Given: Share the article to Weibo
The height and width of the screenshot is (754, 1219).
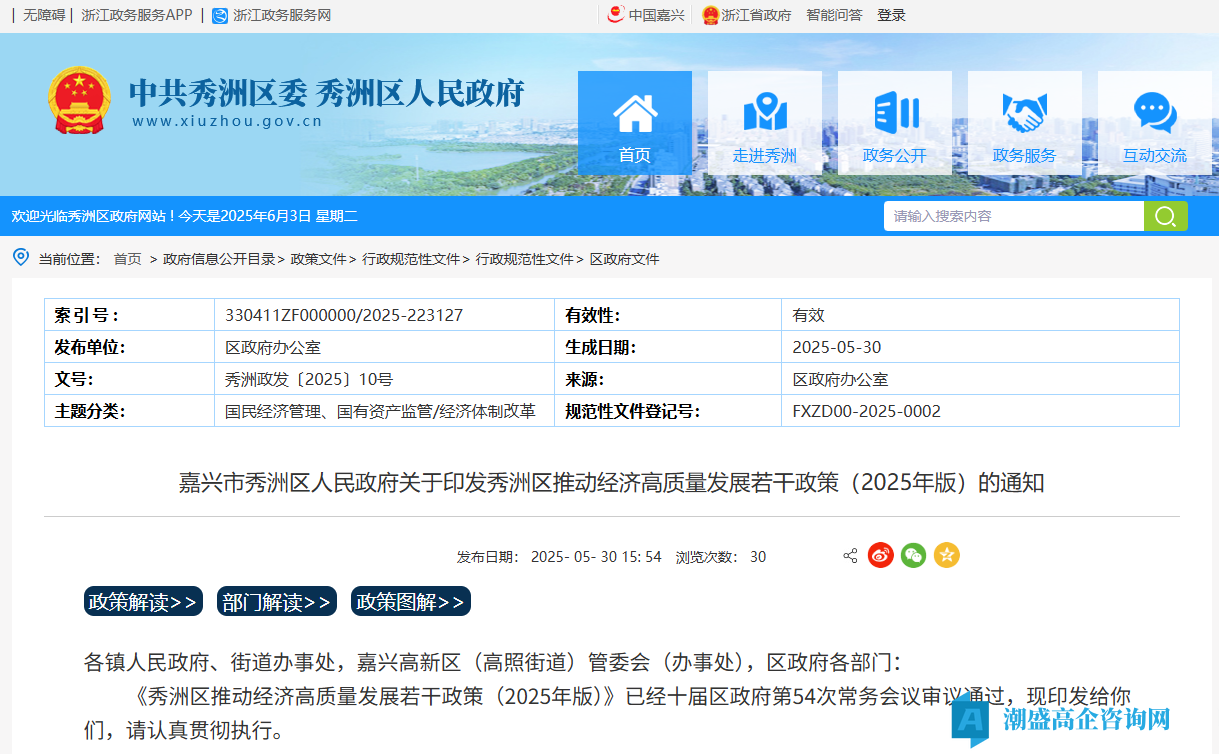Looking at the screenshot, I should click(x=880, y=555).
